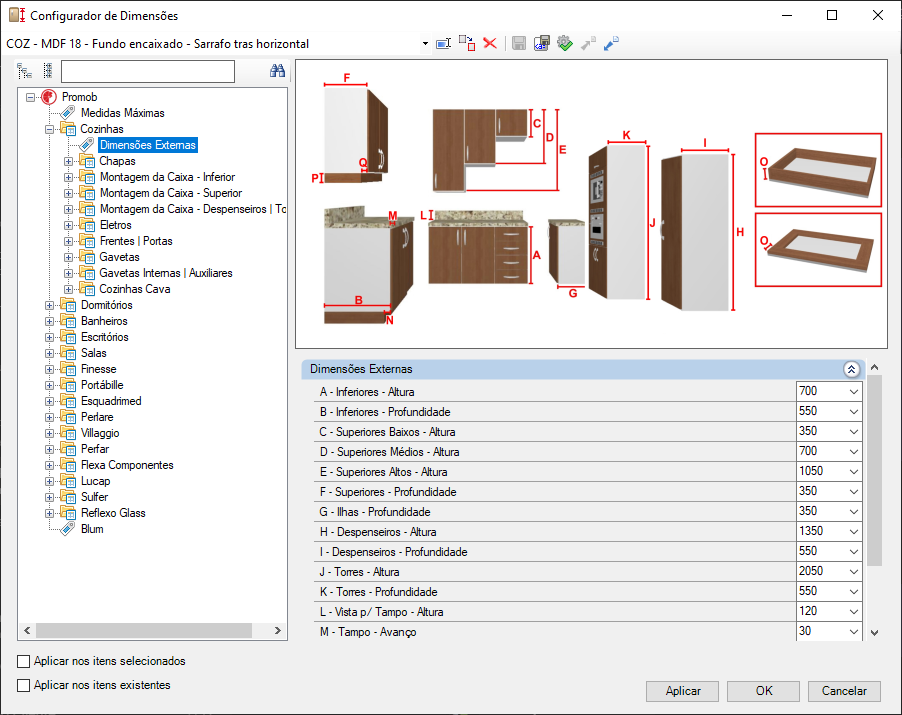Click the duplicate configuration icon
This screenshot has width=902, height=715.
[x=467, y=43]
